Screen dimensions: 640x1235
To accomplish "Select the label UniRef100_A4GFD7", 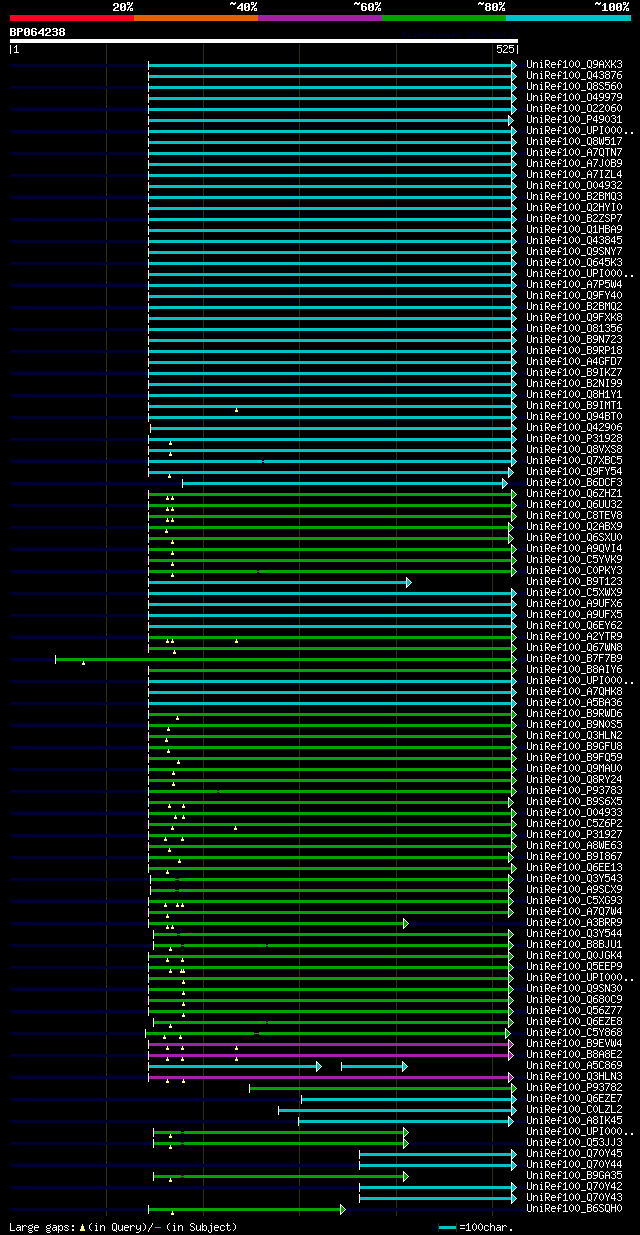I will click(574, 362).
